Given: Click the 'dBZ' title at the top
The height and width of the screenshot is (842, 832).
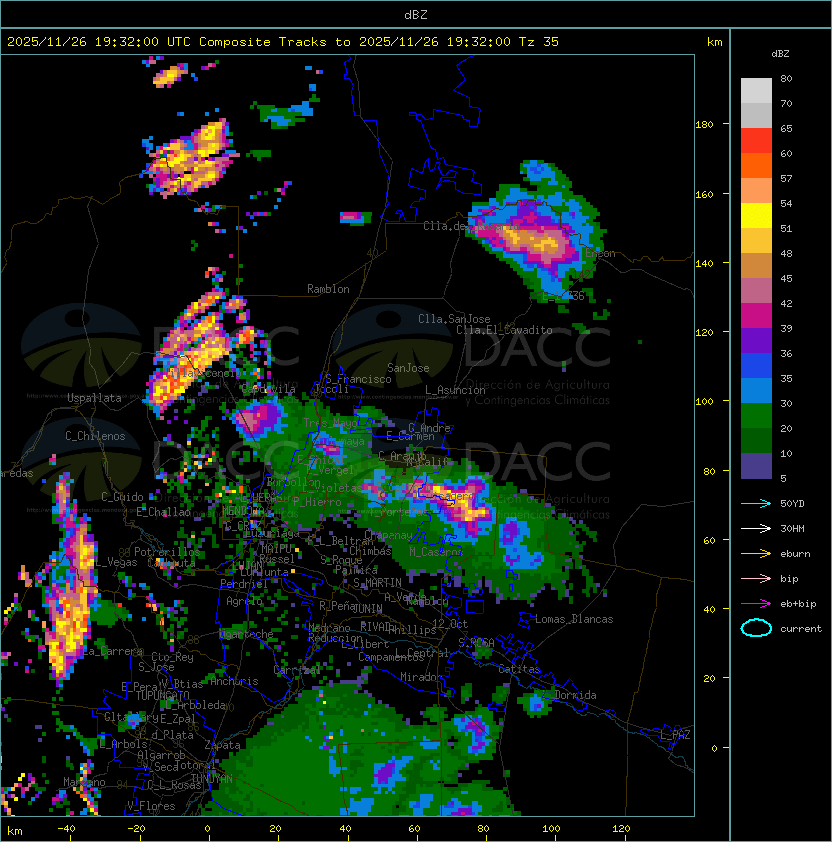Looking at the screenshot, I should (x=416, y=14).
